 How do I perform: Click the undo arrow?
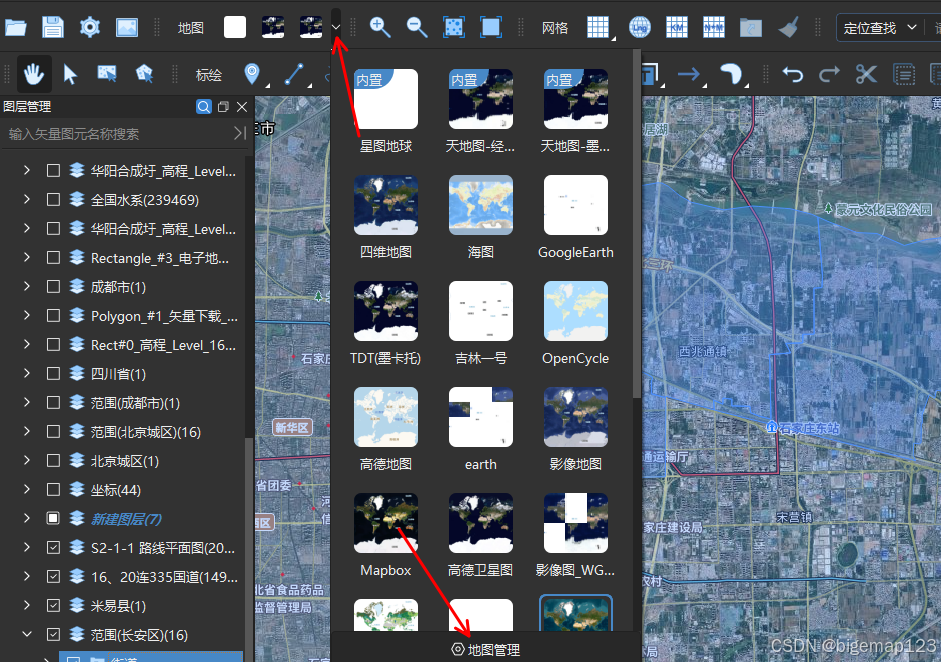coord(792,74)
